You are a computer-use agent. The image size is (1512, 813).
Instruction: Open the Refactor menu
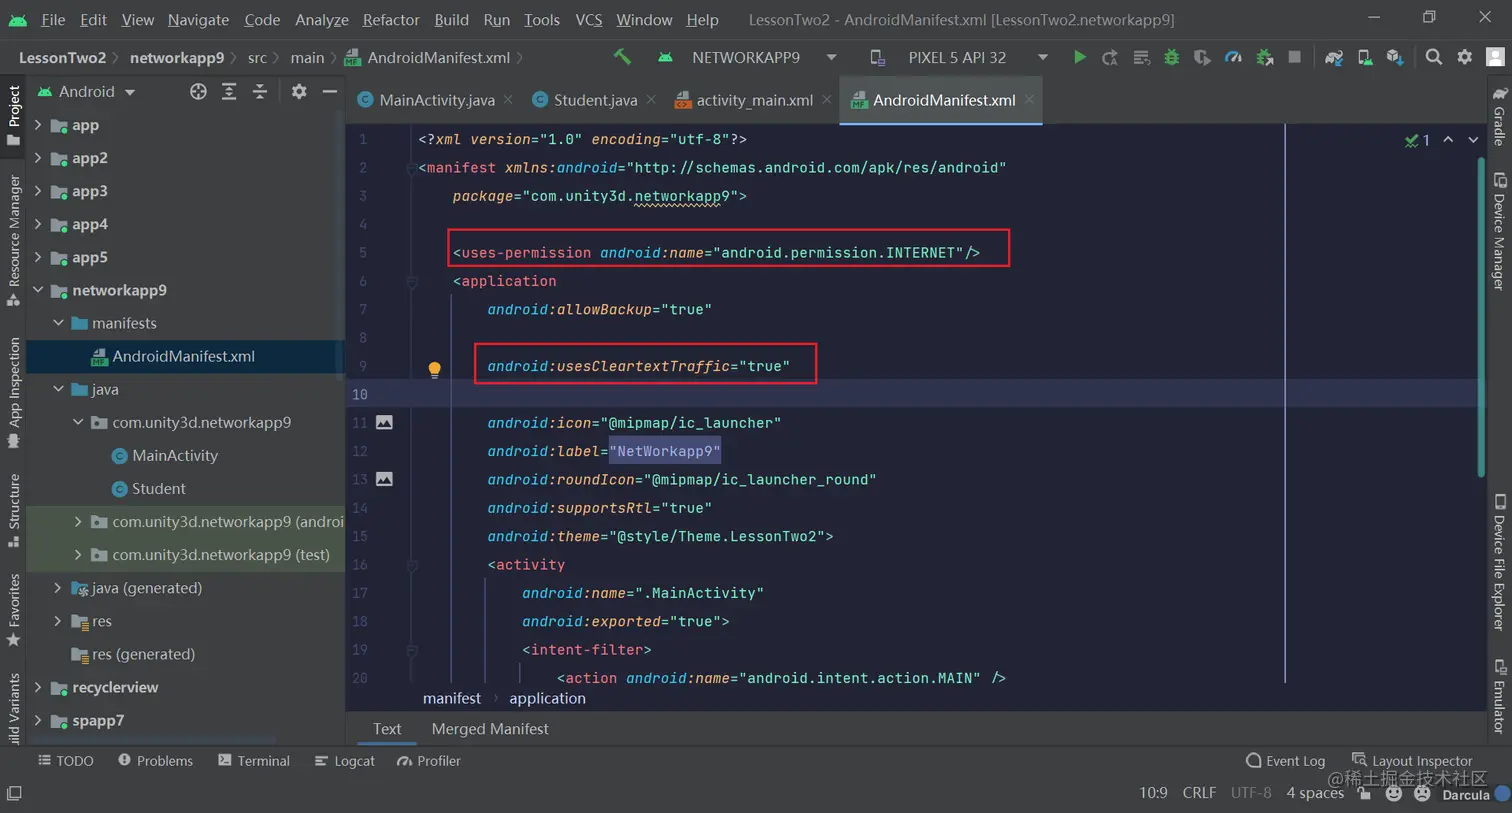click(391, 19)
